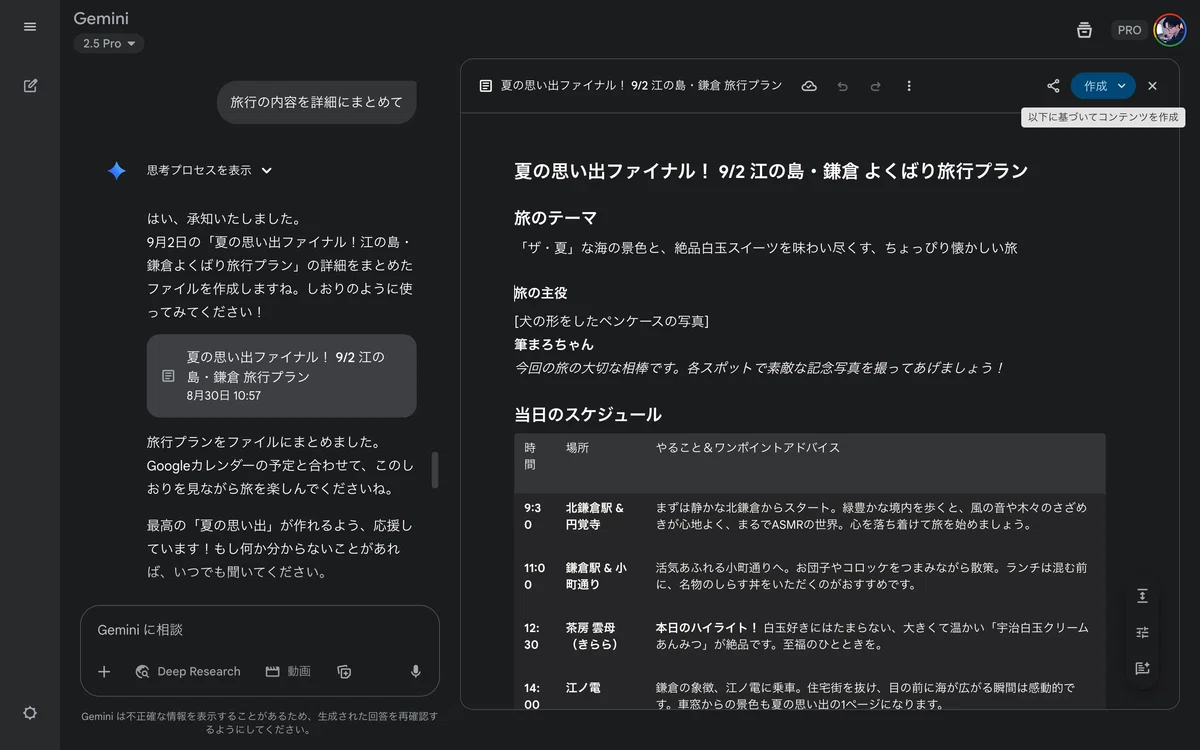Start a new chat with edit icon
This screenshot has width=1200, height=750.
pyautogui.click(x=30, y=86)
